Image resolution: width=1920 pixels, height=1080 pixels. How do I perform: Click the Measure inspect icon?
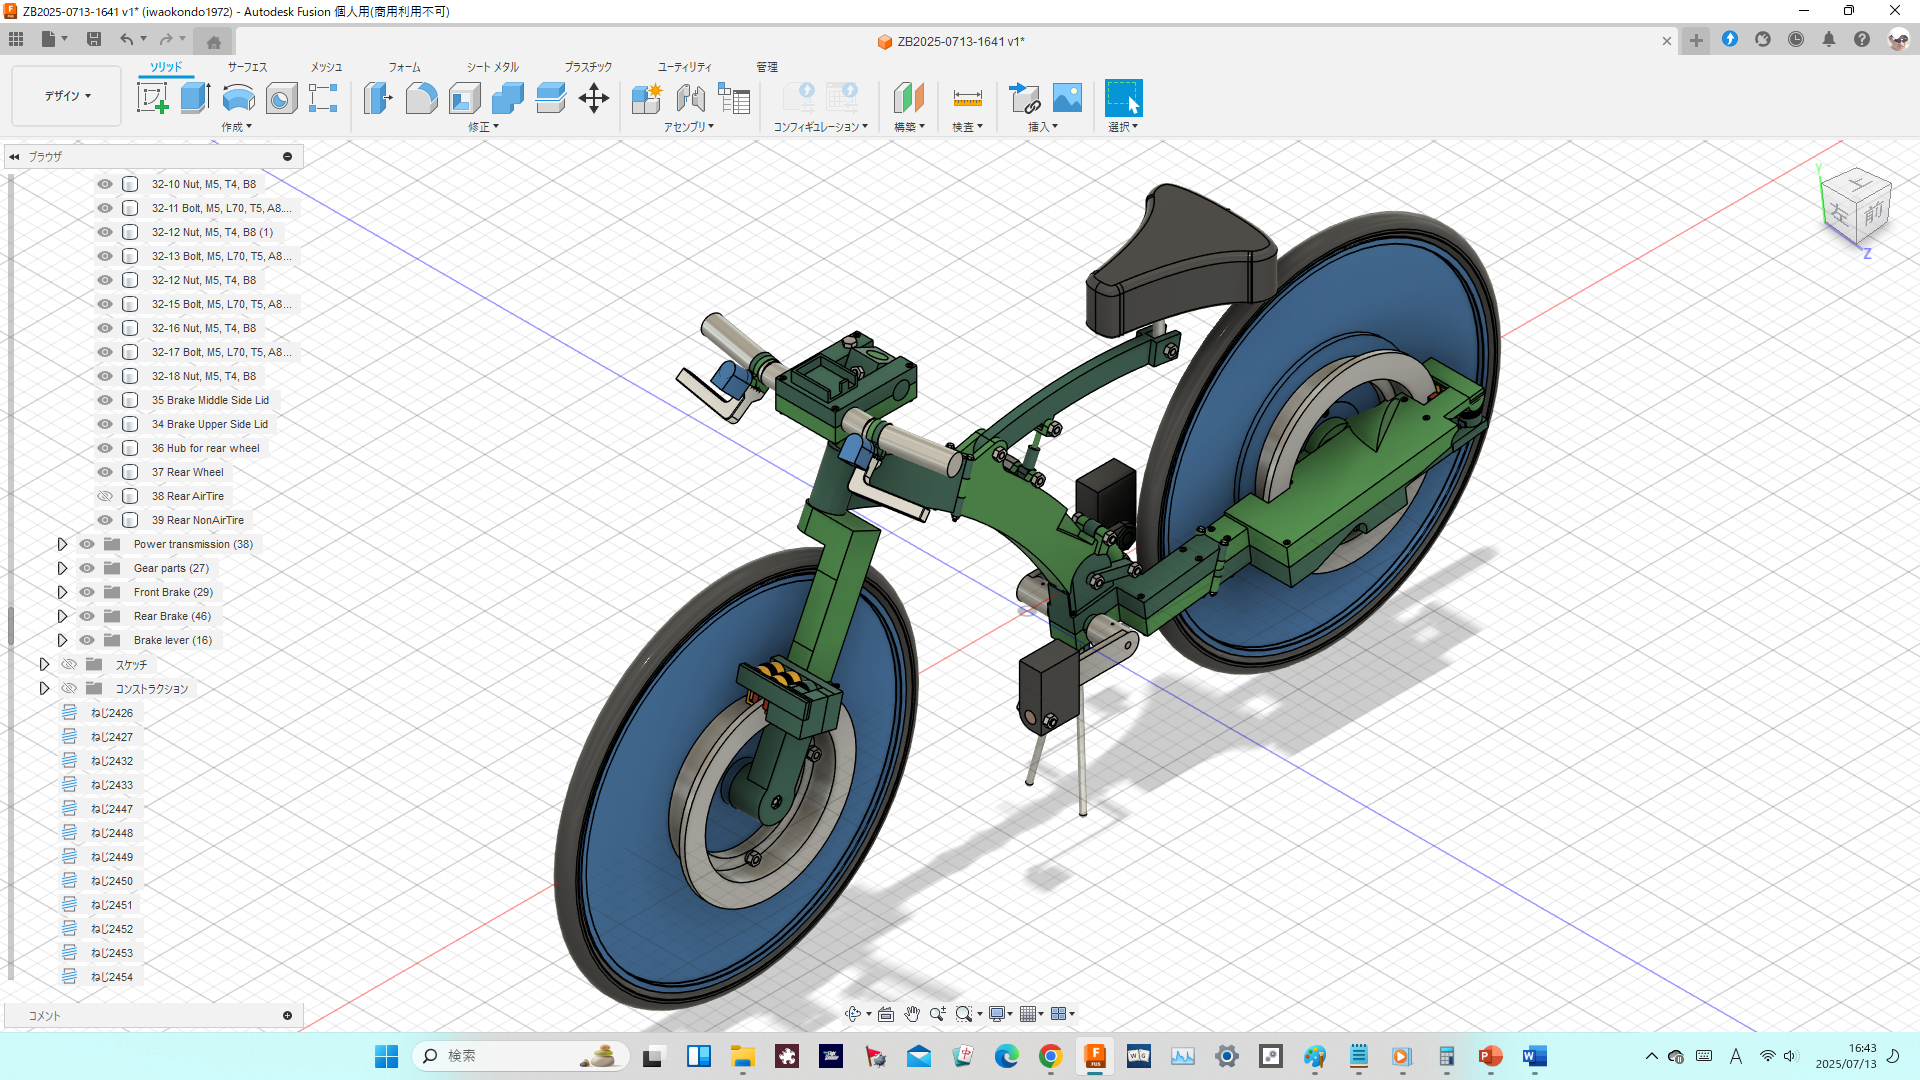tap(967, 98)
